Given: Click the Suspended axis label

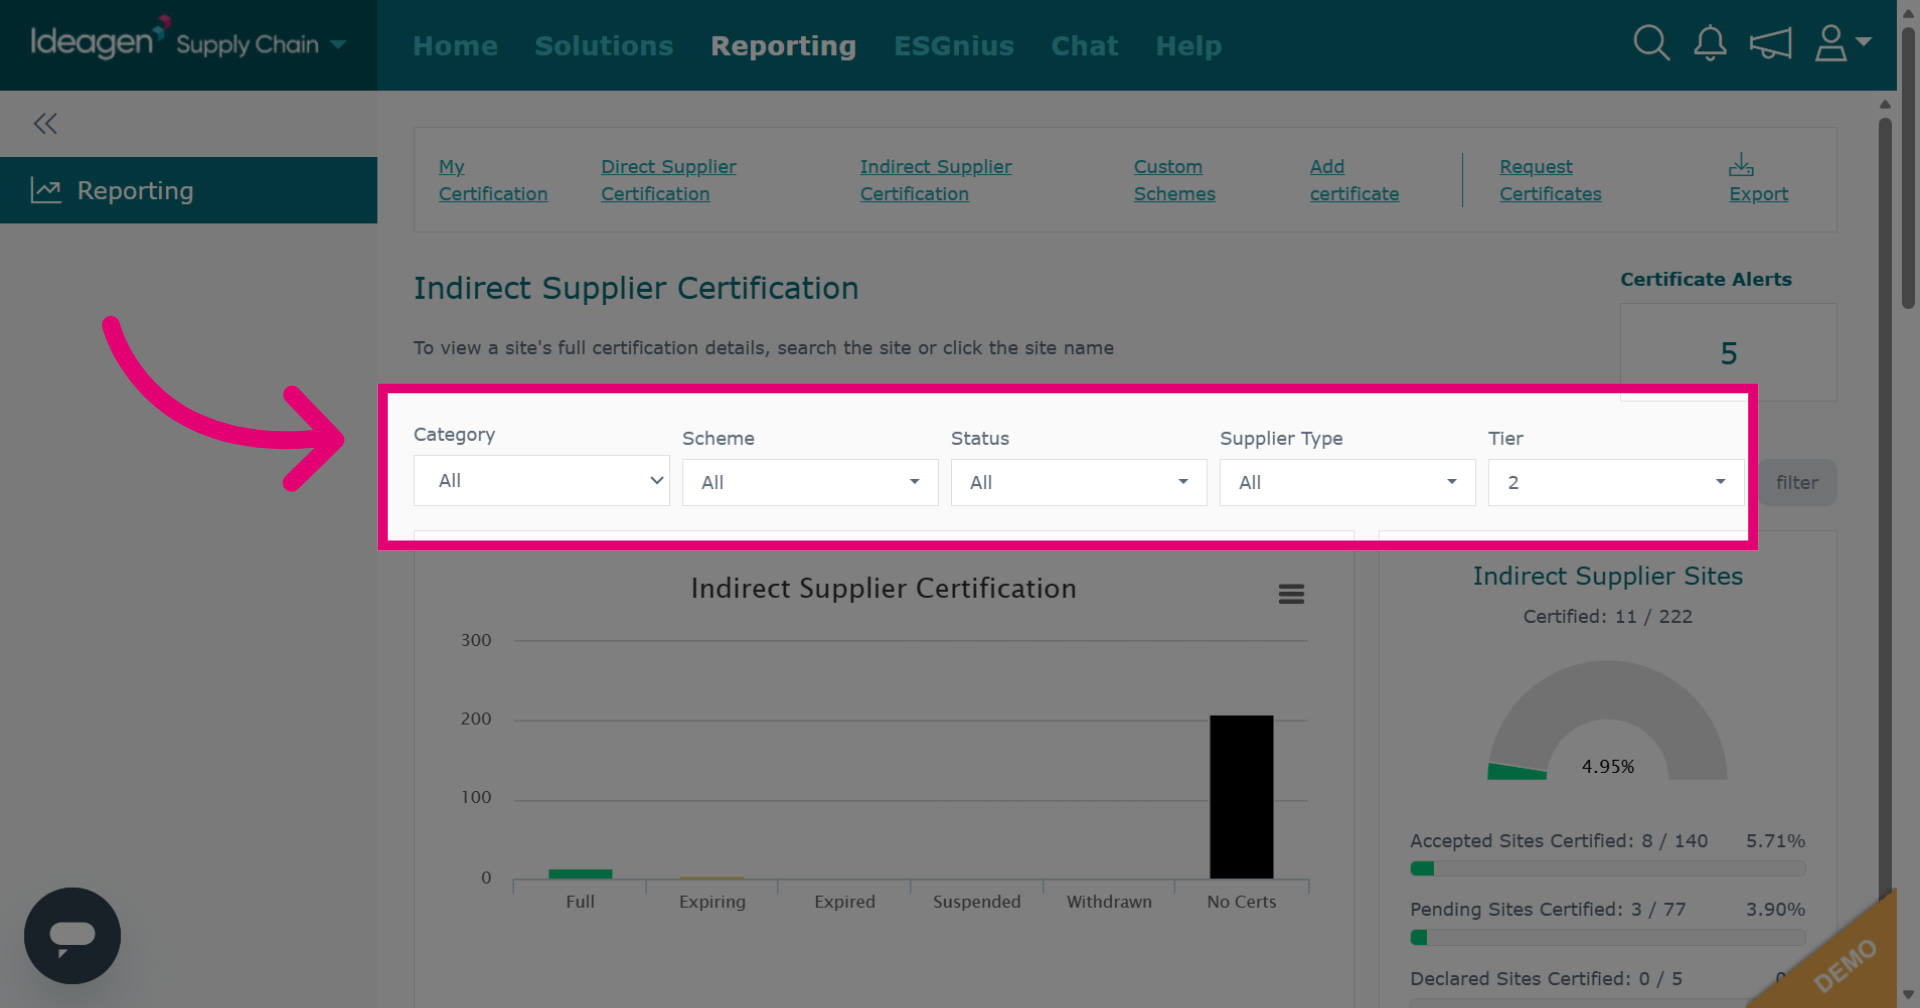Looking at the screenshot, I should 977,901.
